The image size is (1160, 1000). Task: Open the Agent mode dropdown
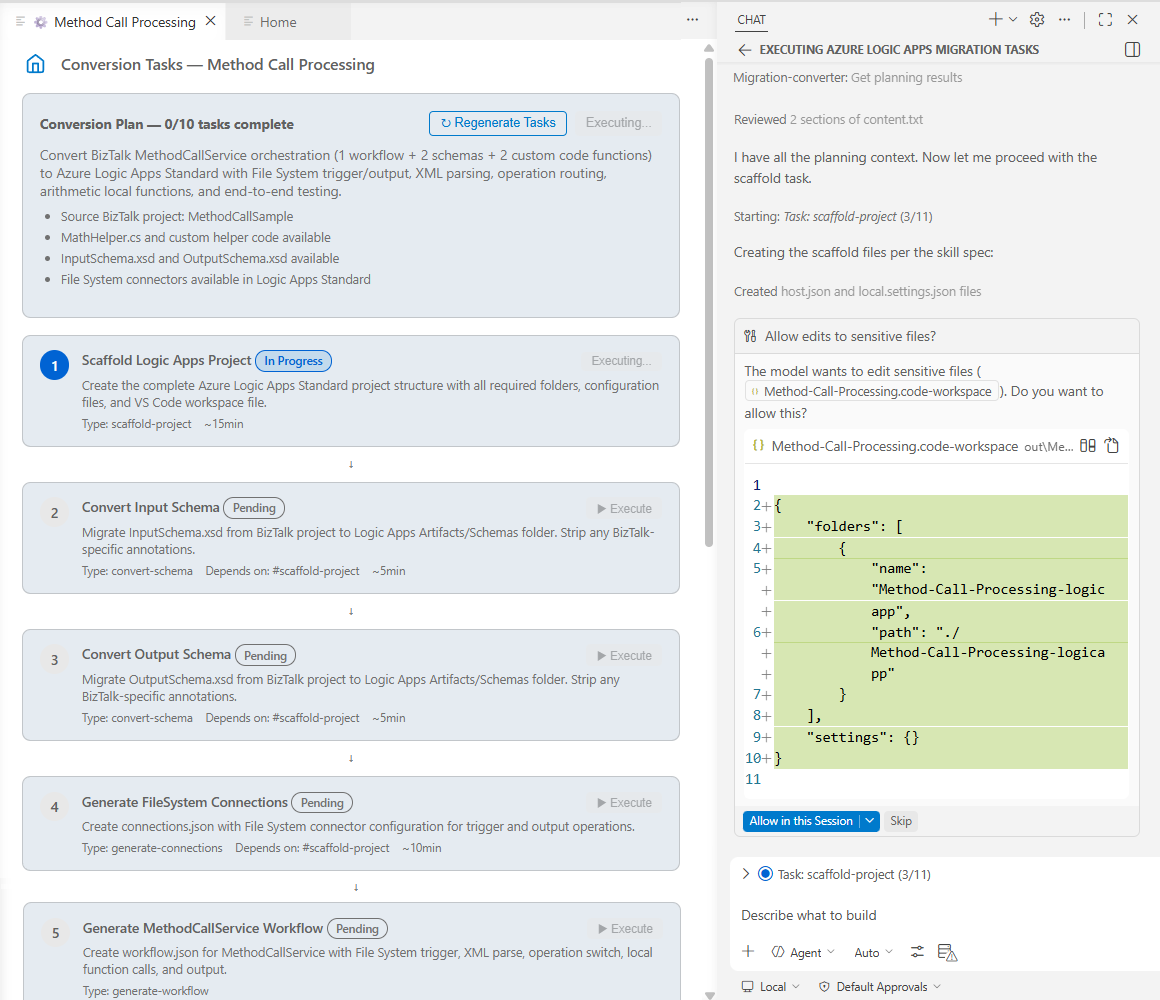point(803,953)
